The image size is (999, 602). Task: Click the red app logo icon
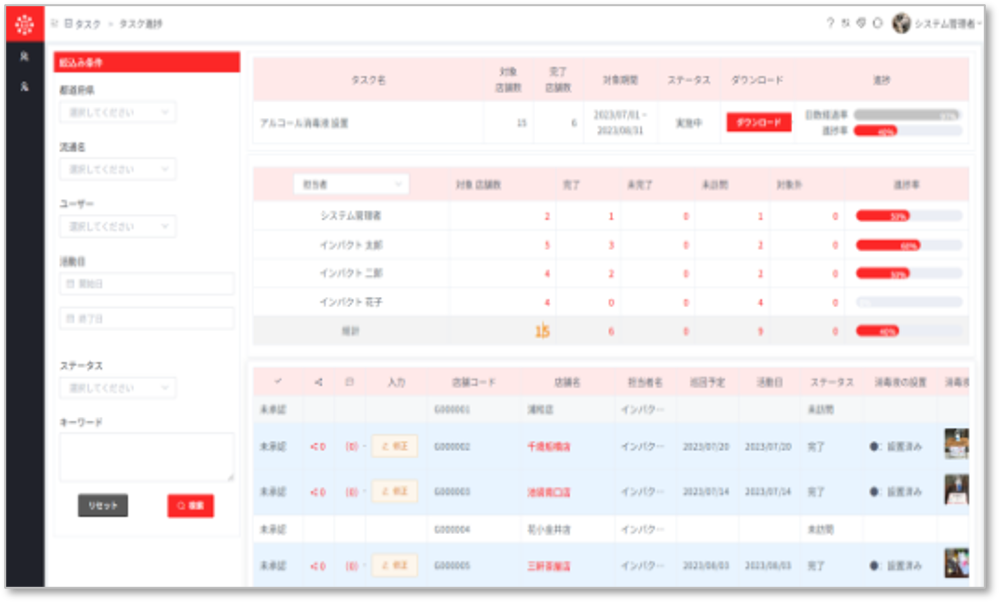(25, 24)
